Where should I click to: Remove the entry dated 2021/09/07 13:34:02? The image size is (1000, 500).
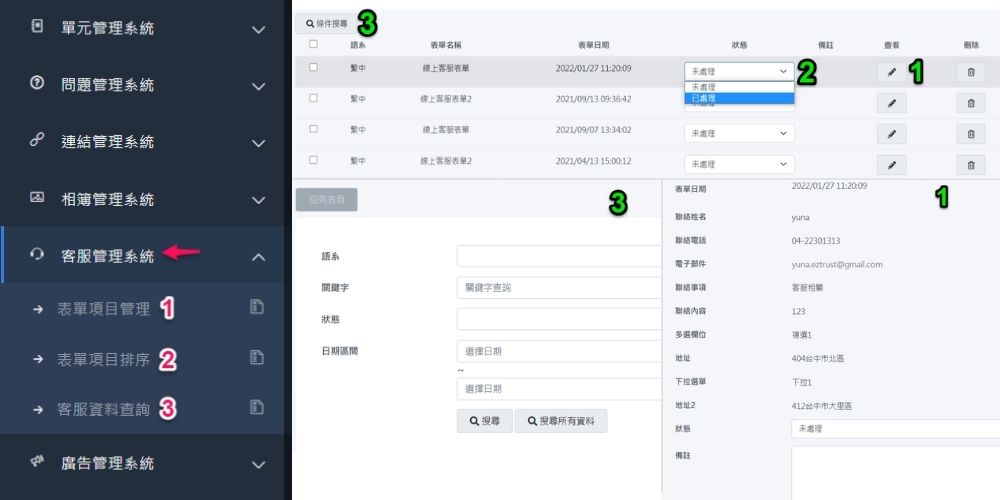pos(971,134)
